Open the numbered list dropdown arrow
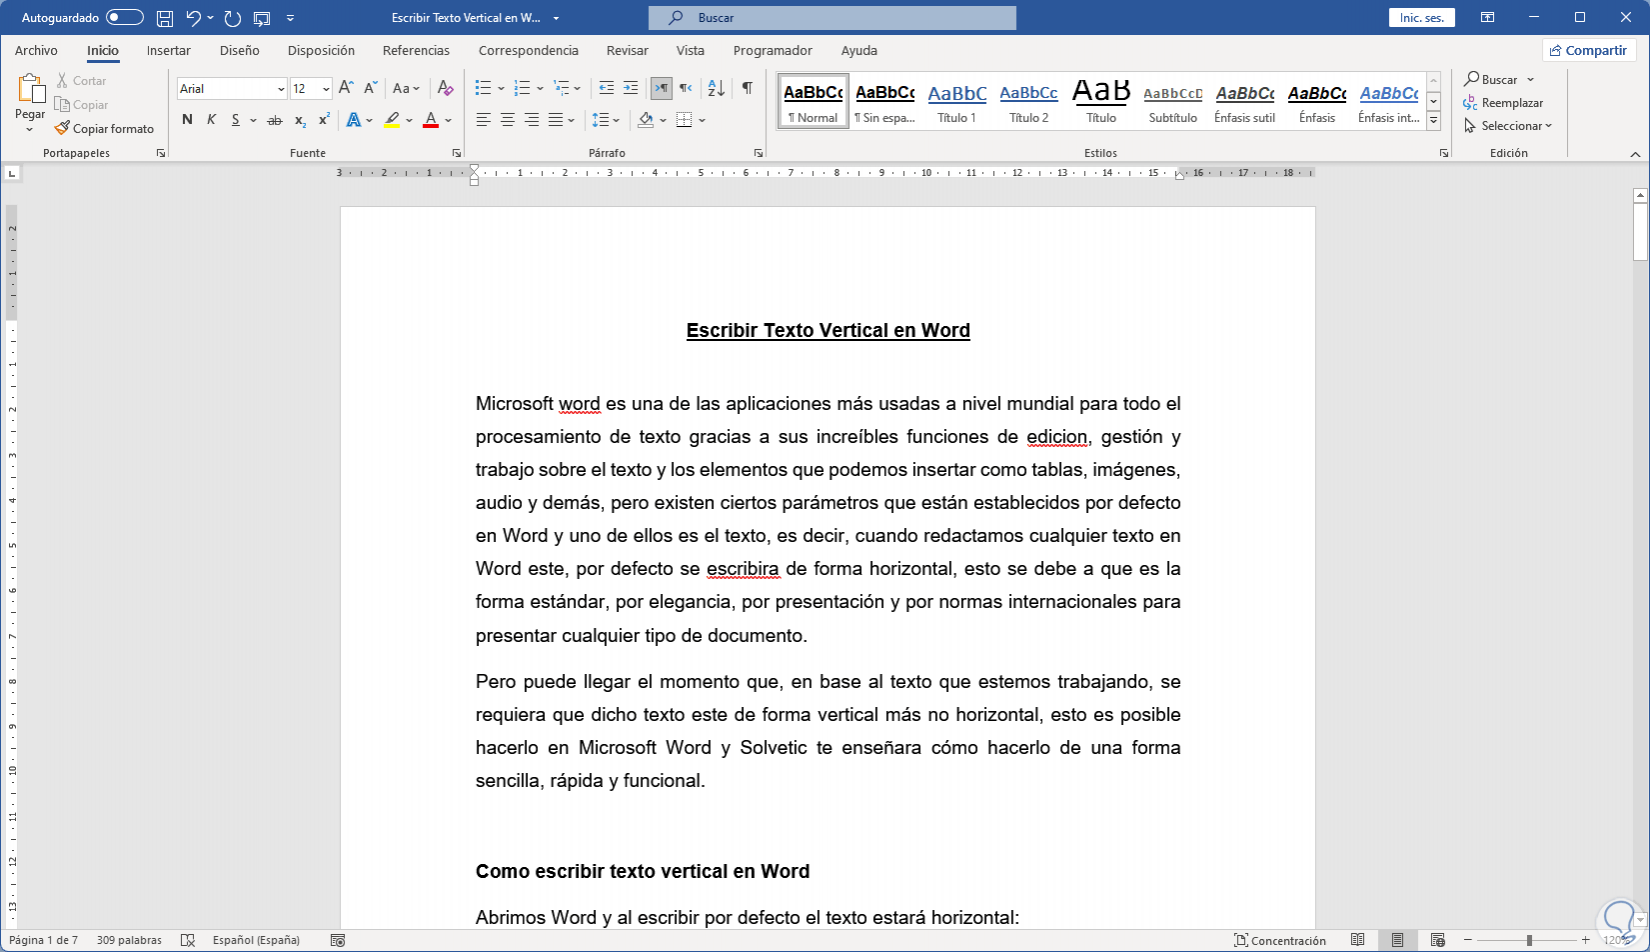Screen dimensions: 1650x952 tap(540, 89)
